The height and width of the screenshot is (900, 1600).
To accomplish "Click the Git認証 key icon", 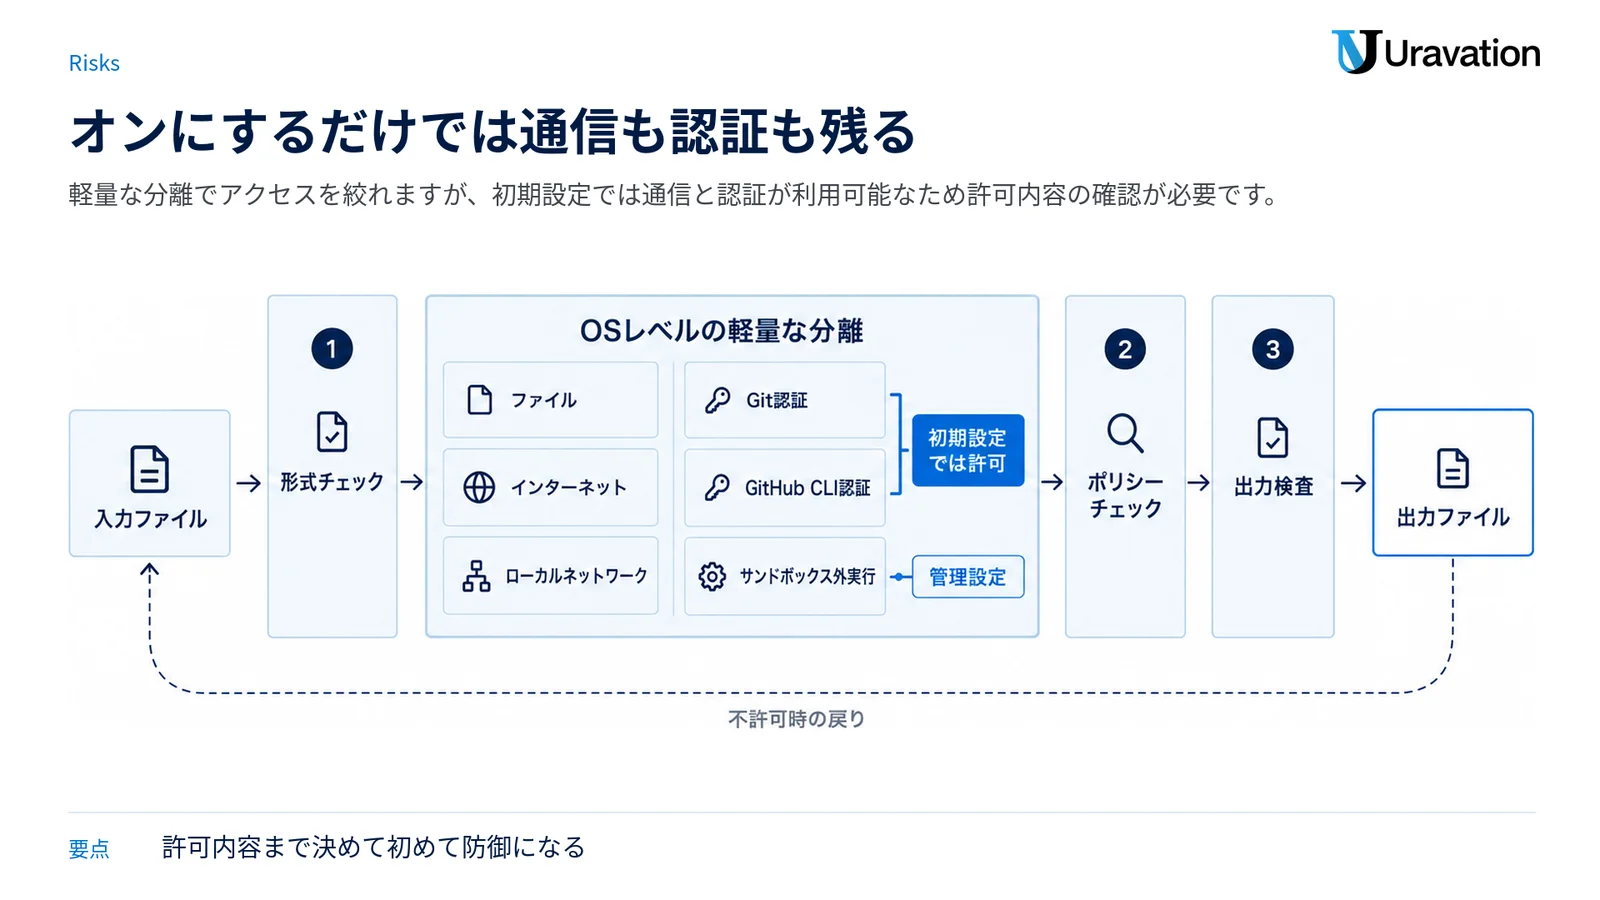I will [717, 400].
